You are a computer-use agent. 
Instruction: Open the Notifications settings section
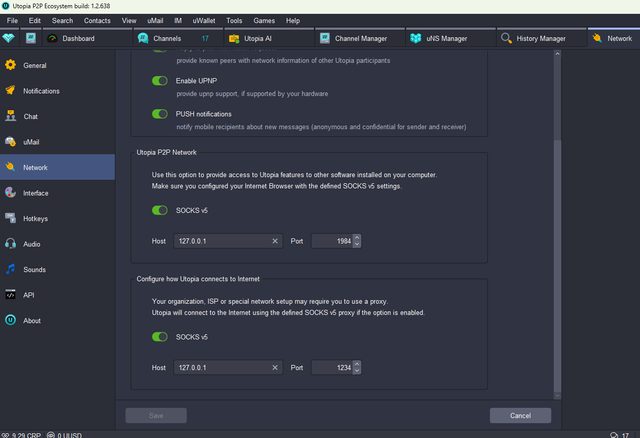(57, 90)
